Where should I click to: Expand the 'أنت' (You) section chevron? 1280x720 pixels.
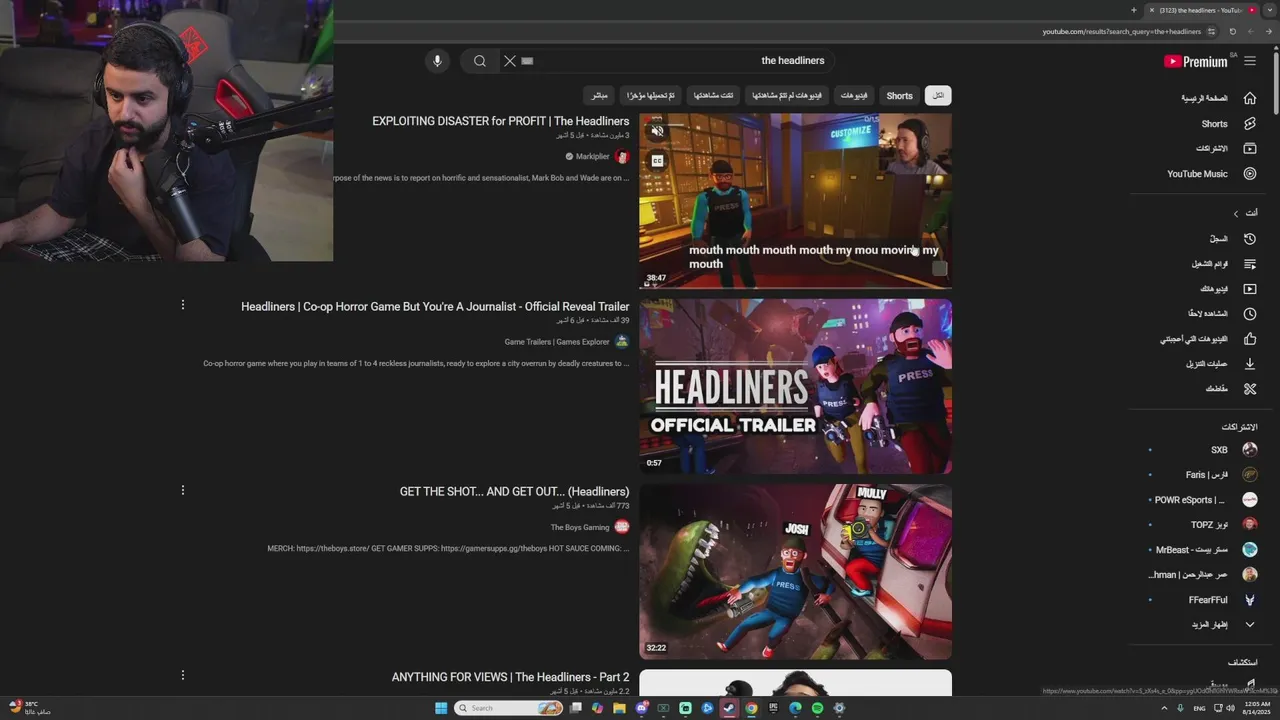(x=1236, y=213)
